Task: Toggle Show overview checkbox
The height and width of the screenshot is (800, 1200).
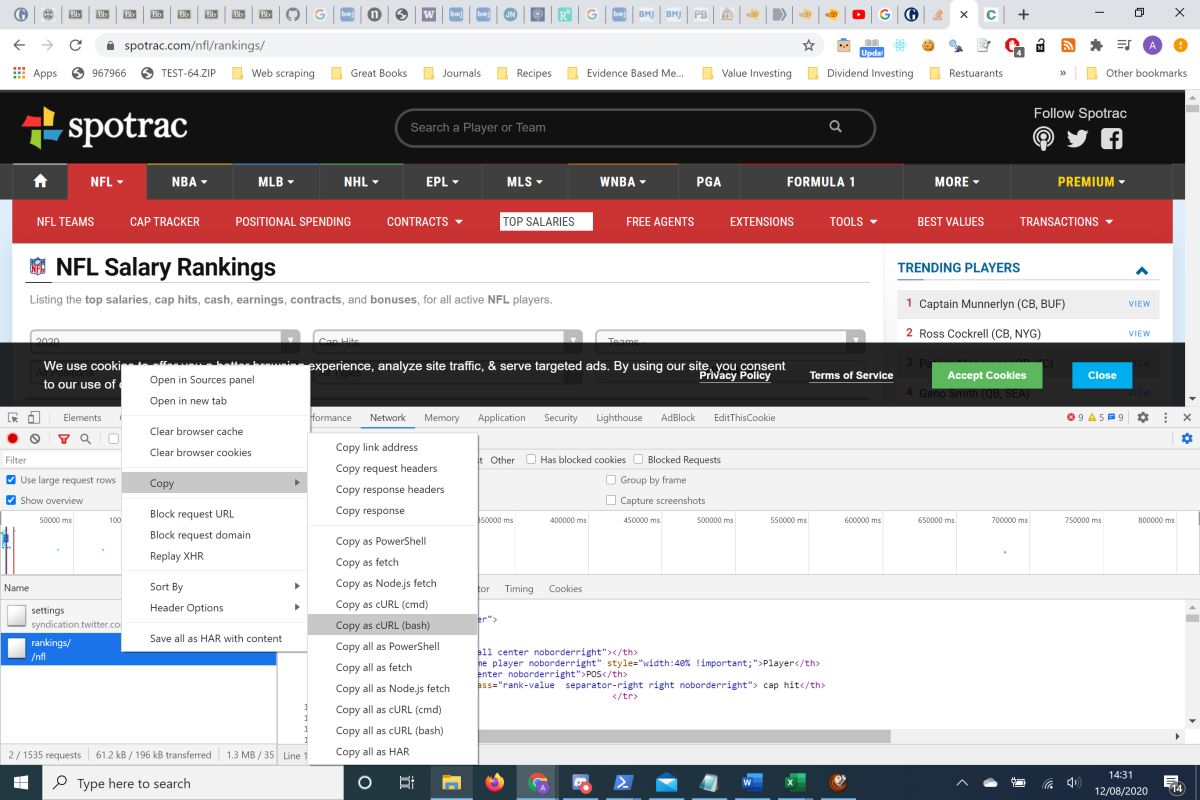Action: pyautogui.click(x=11, y=500)
